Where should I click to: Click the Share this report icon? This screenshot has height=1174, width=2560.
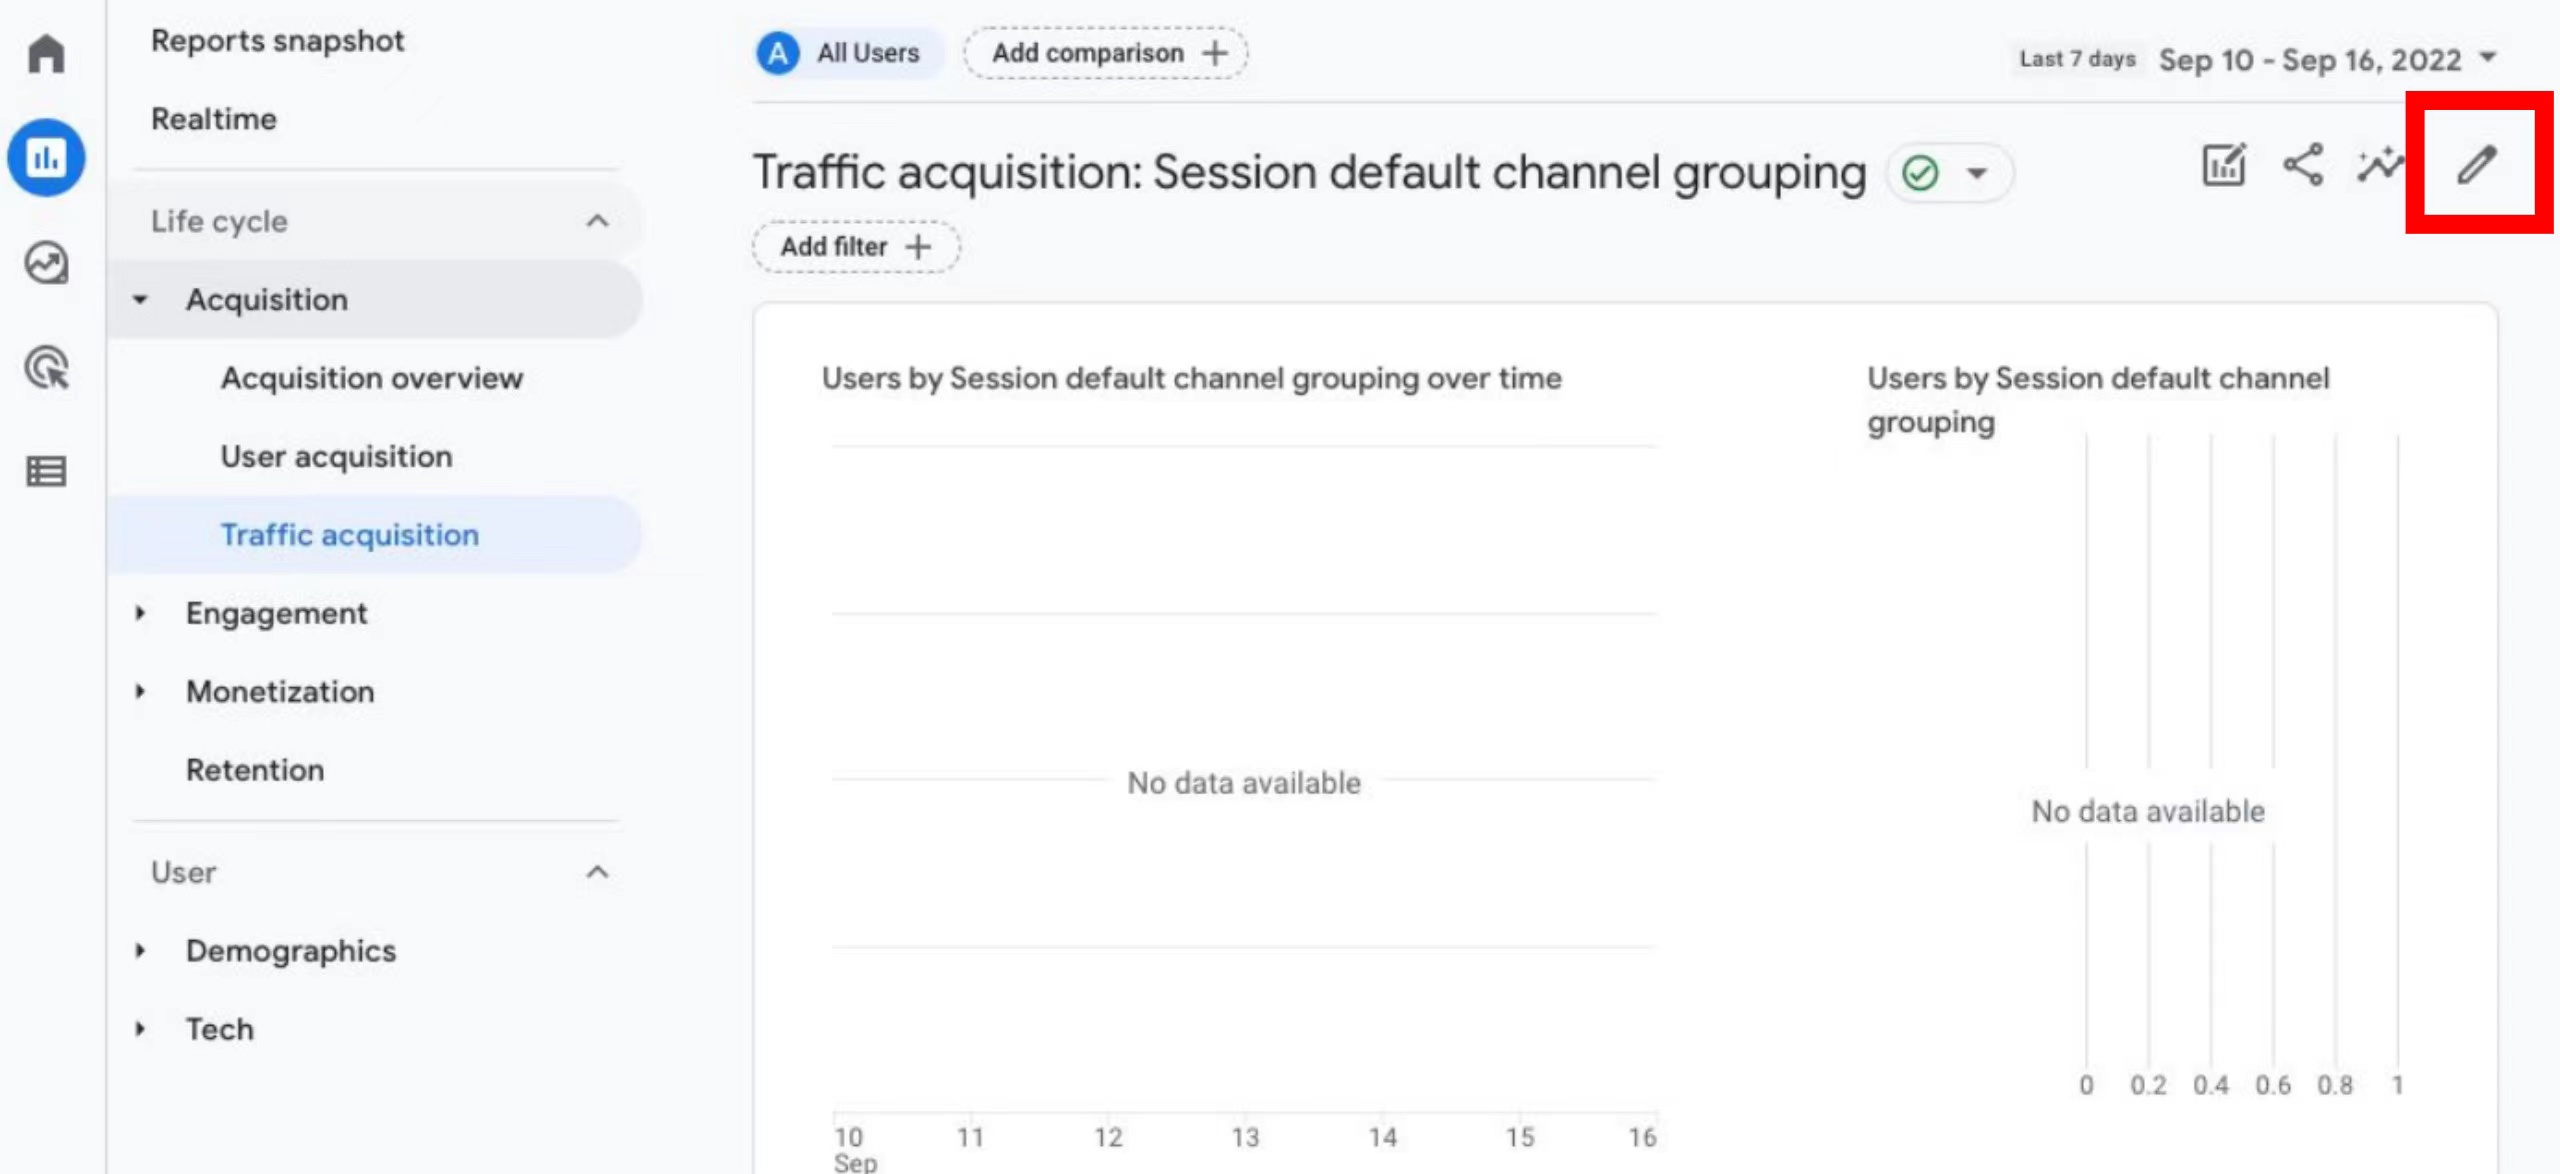tap(2302, 165)
